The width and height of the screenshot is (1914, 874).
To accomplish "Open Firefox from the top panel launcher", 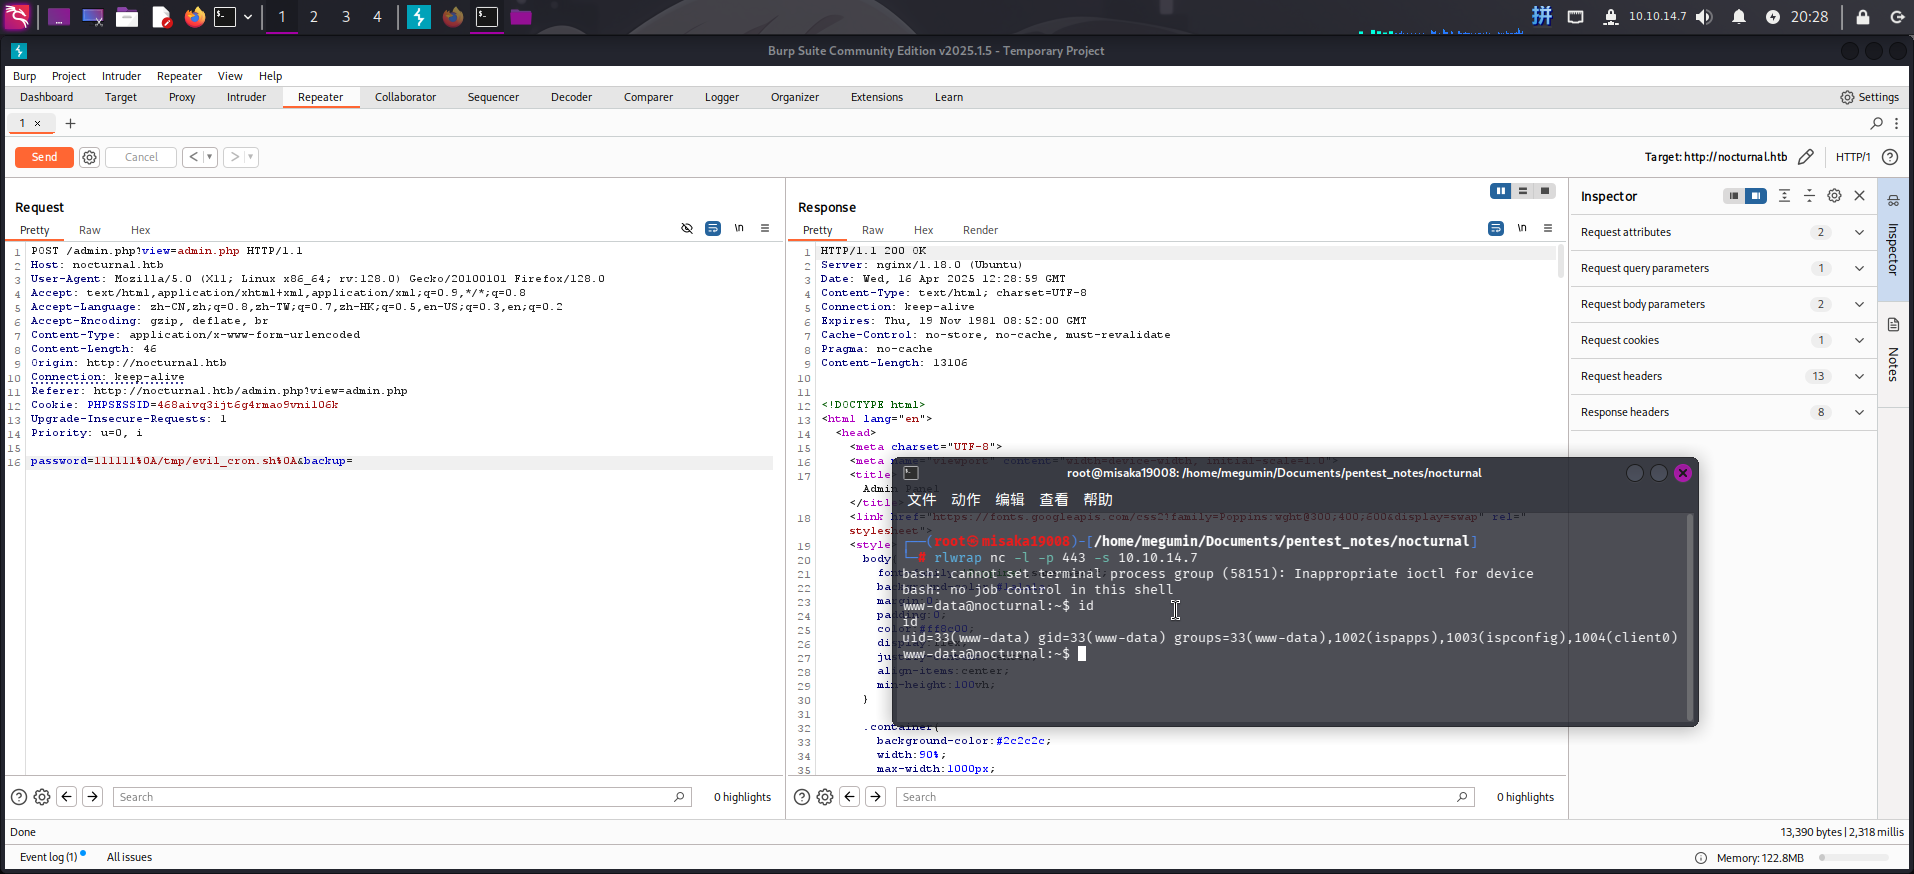I will click(195, 17).
